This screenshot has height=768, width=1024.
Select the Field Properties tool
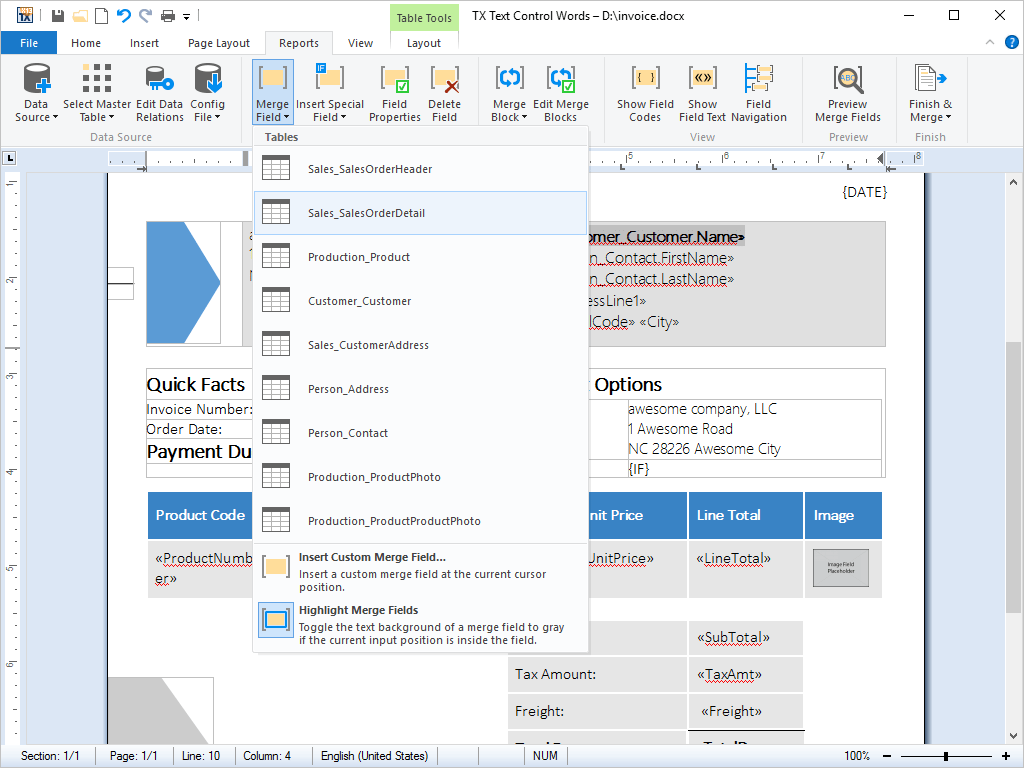coord(394,92)
